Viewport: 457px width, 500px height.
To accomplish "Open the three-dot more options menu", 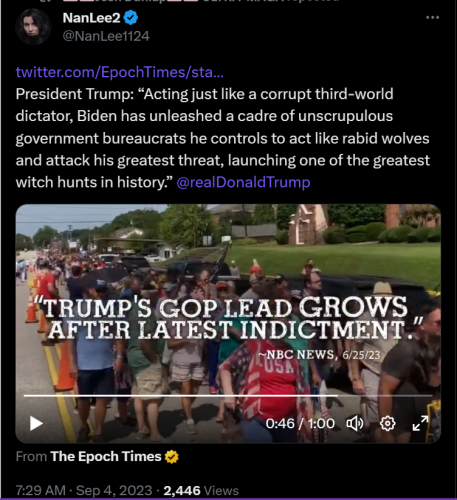I will click(432, 17).
